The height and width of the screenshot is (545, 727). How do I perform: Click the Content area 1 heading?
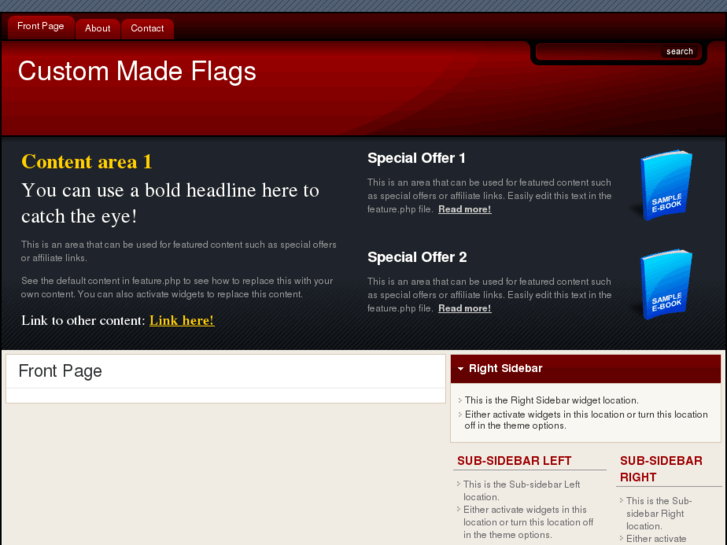pyautogui.click(x=87, y=162)
